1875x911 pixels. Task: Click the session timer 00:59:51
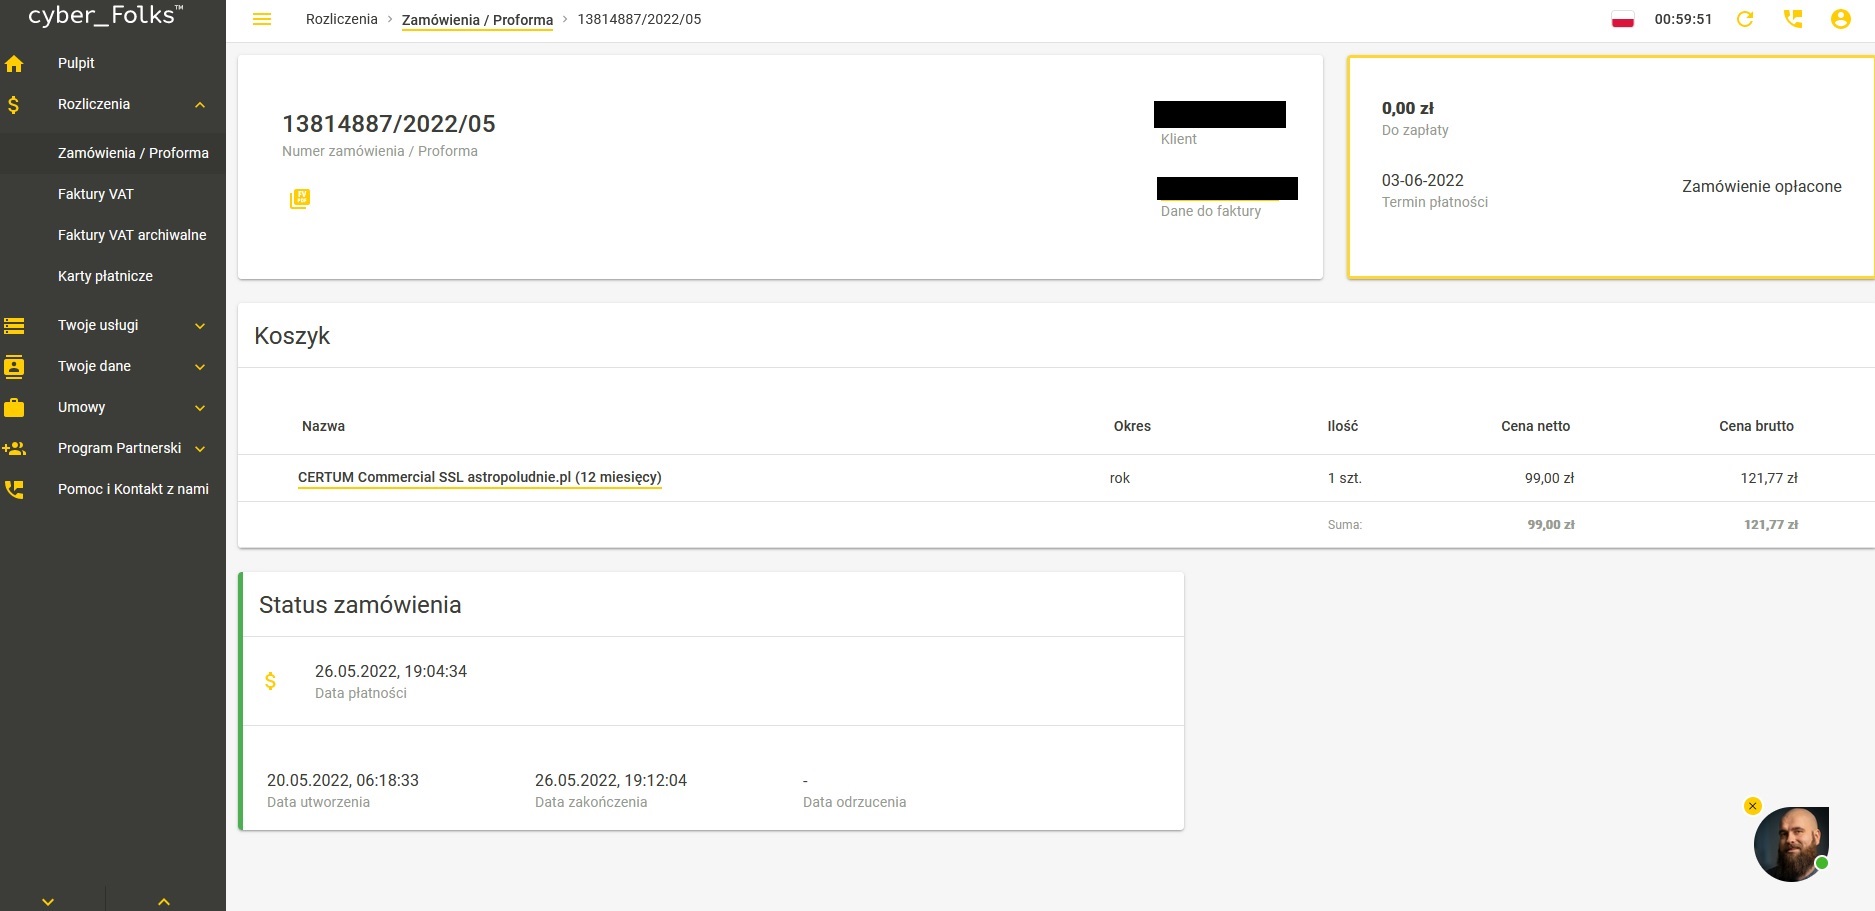(x=1683, y=19)
